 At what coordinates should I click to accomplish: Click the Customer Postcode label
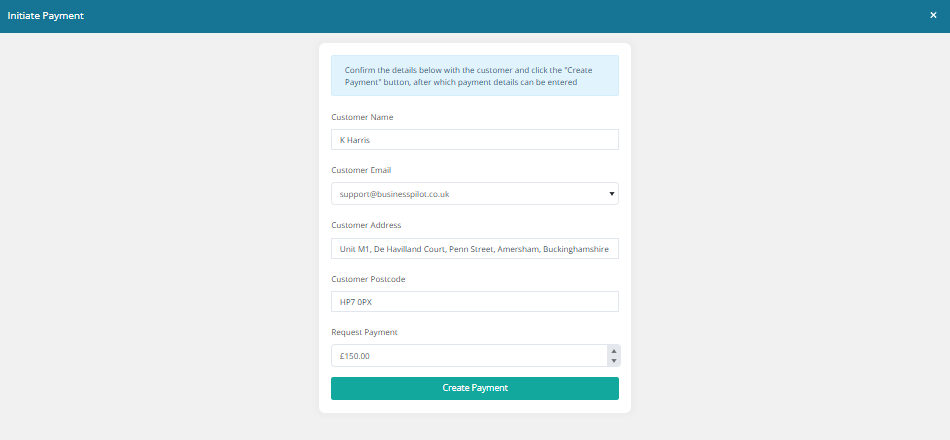368,279
